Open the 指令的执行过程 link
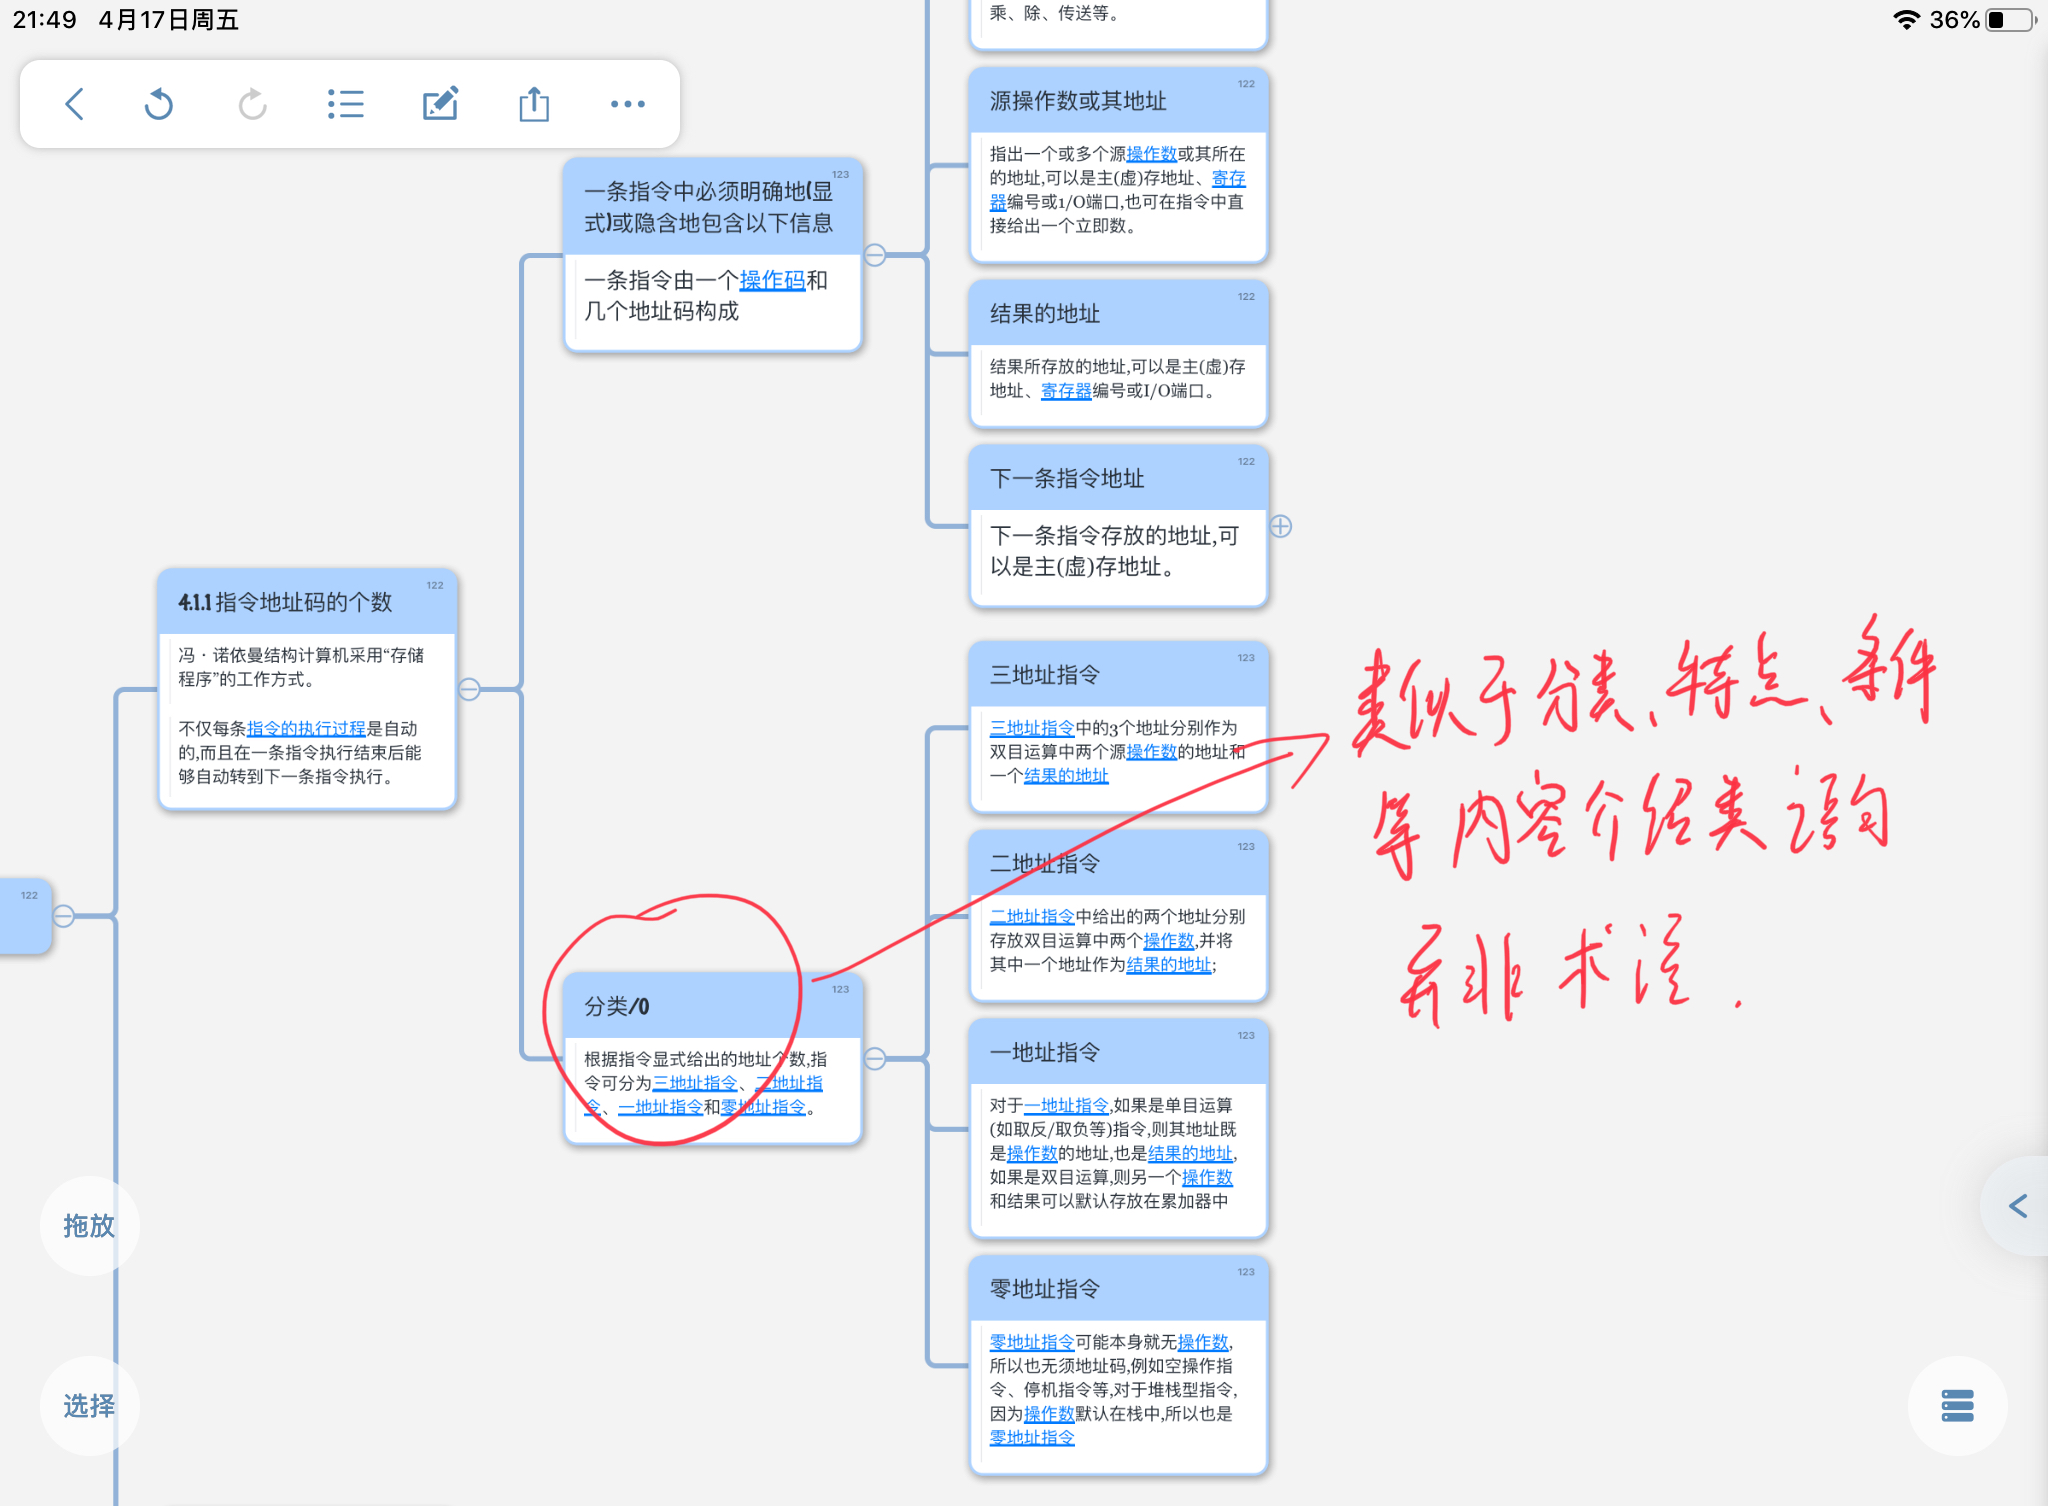The height and width of the screenshot is (1506, 2048). (306, 729)
